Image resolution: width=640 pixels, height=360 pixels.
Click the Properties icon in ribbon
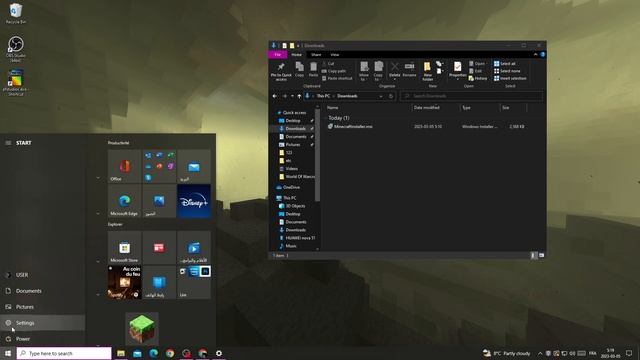458,69
